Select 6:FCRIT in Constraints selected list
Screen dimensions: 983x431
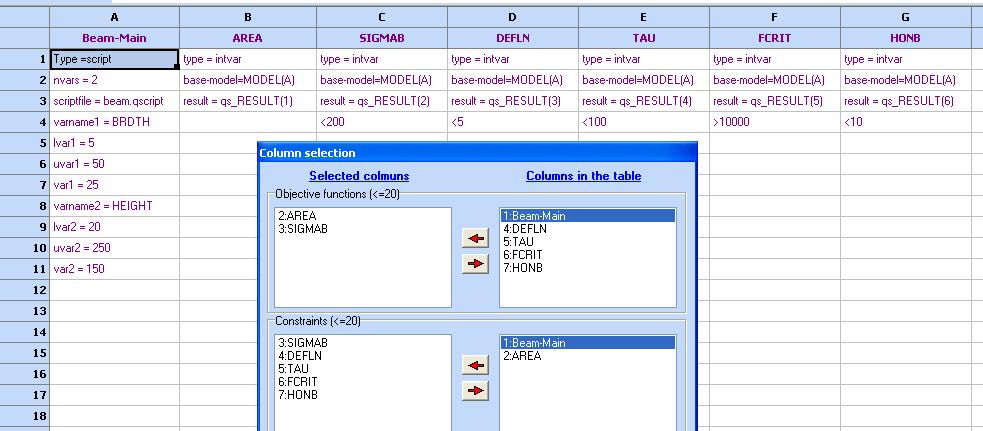click(x=298, y=382)
